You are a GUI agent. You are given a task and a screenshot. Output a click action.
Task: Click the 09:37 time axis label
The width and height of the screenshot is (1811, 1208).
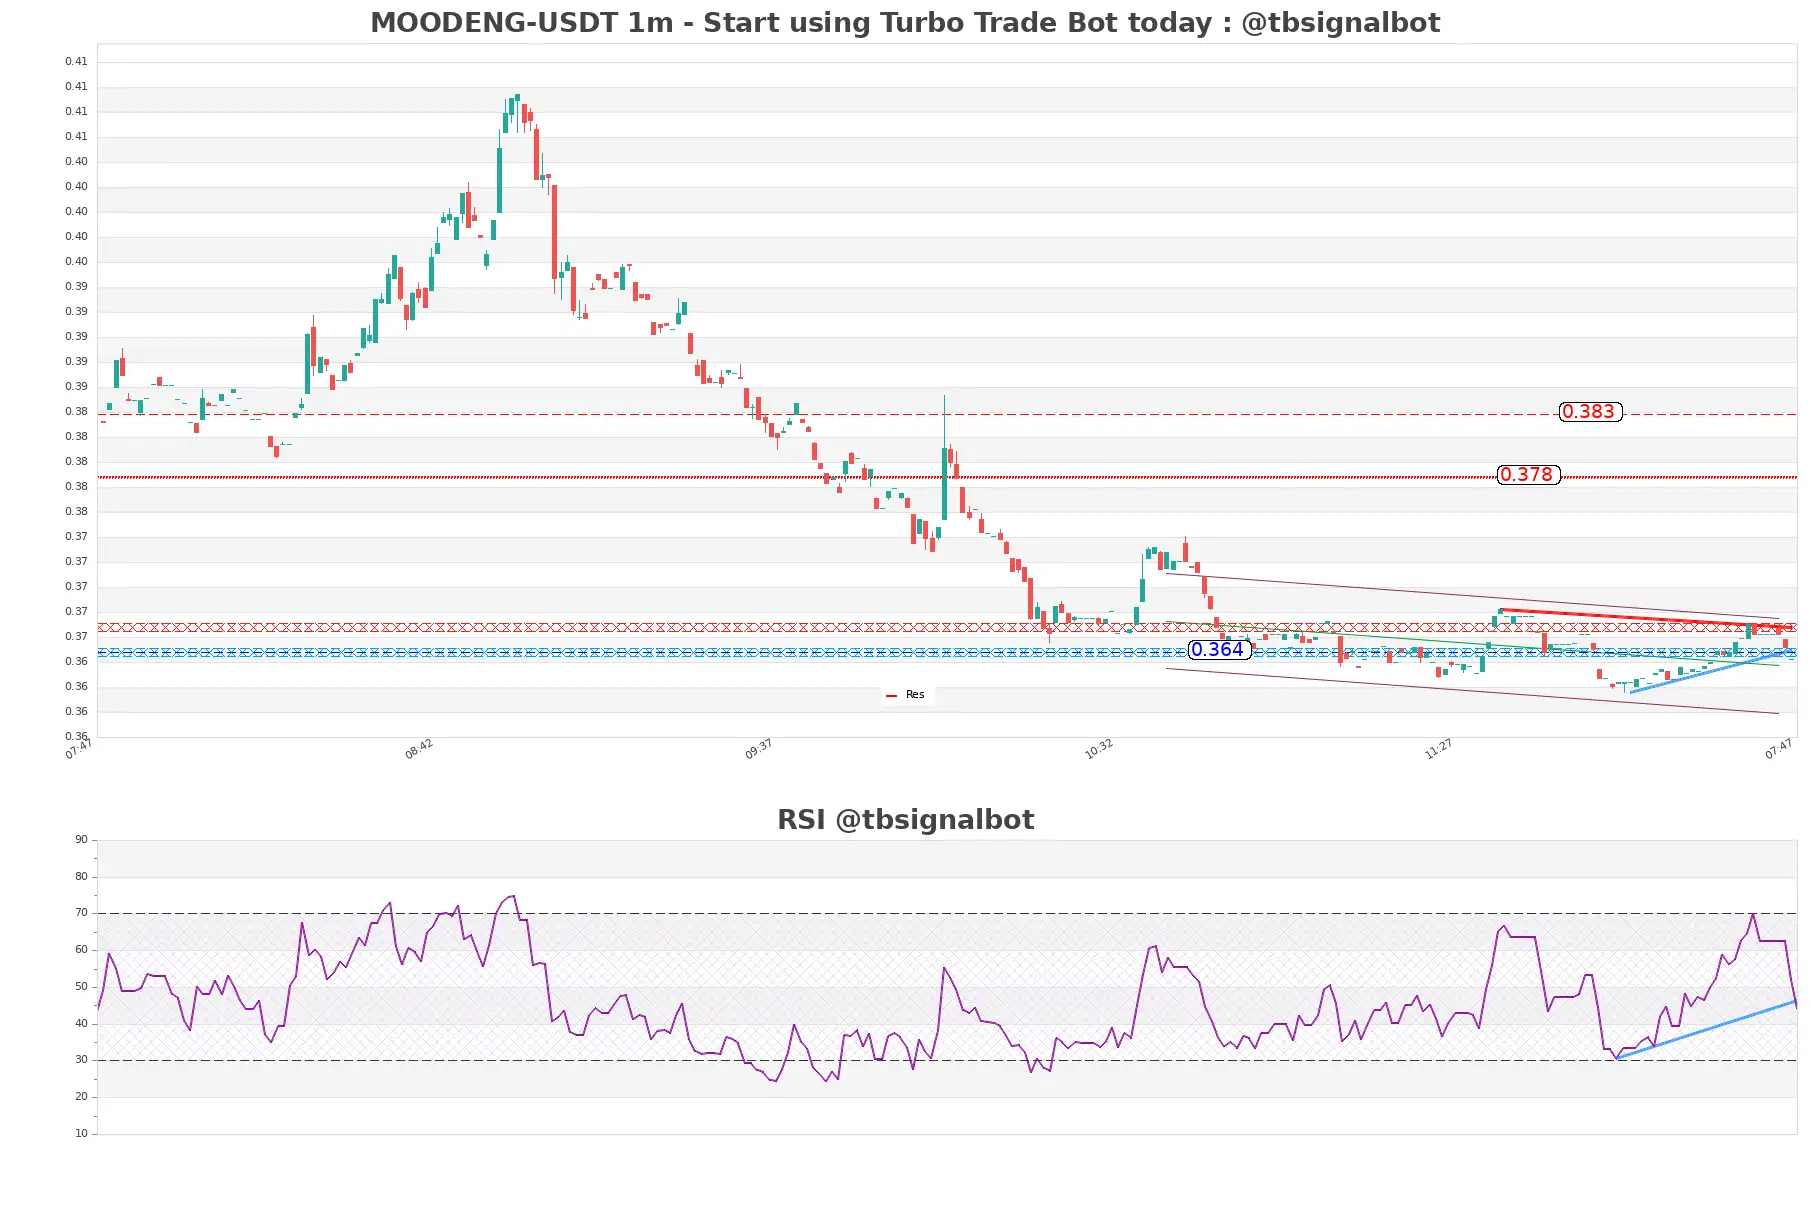[759, 749]
